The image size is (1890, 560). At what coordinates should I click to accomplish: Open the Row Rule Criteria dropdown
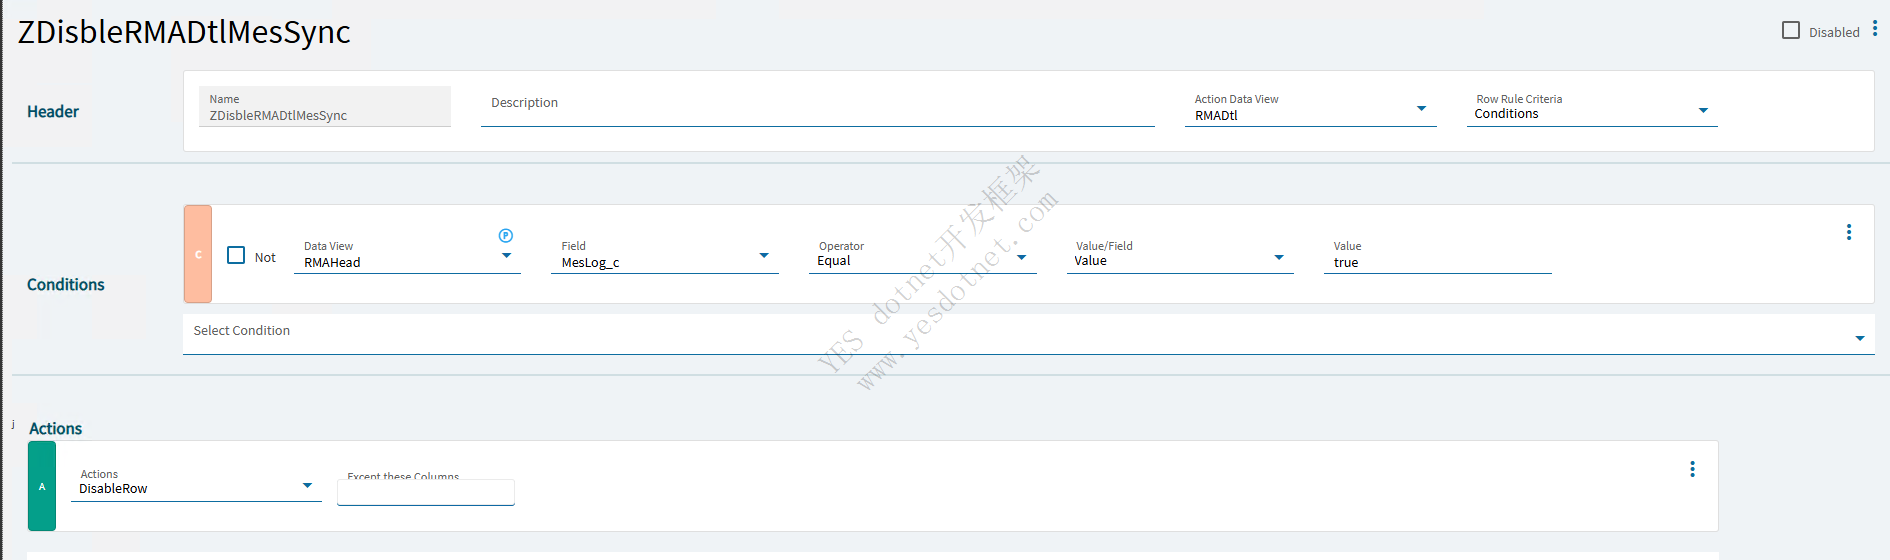[1703, 111]
